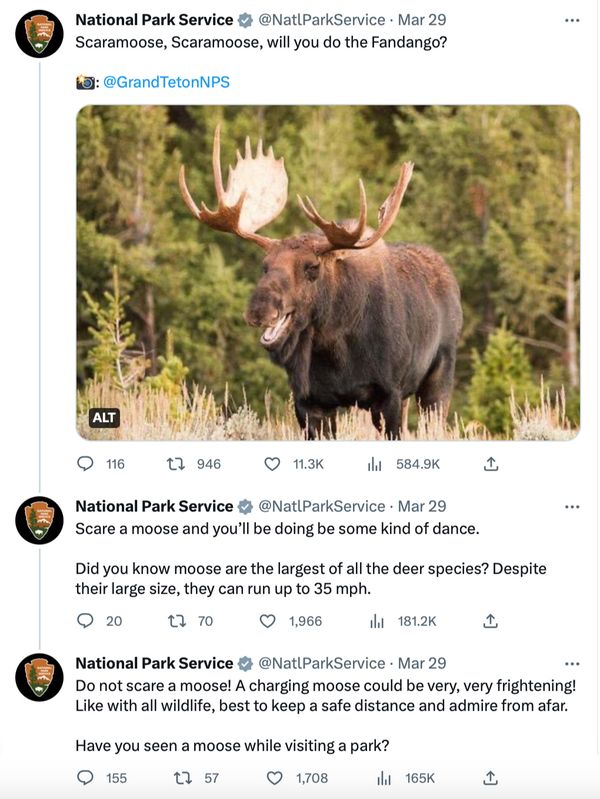Open more options on third tweet

click(571, 663)
